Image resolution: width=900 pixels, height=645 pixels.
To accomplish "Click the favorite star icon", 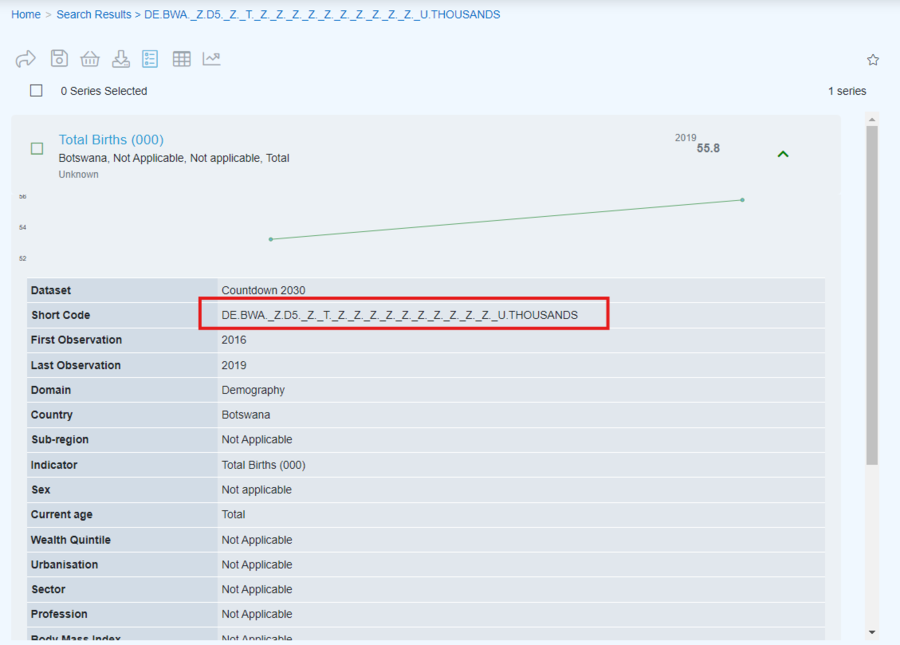I will coord(873,60).
